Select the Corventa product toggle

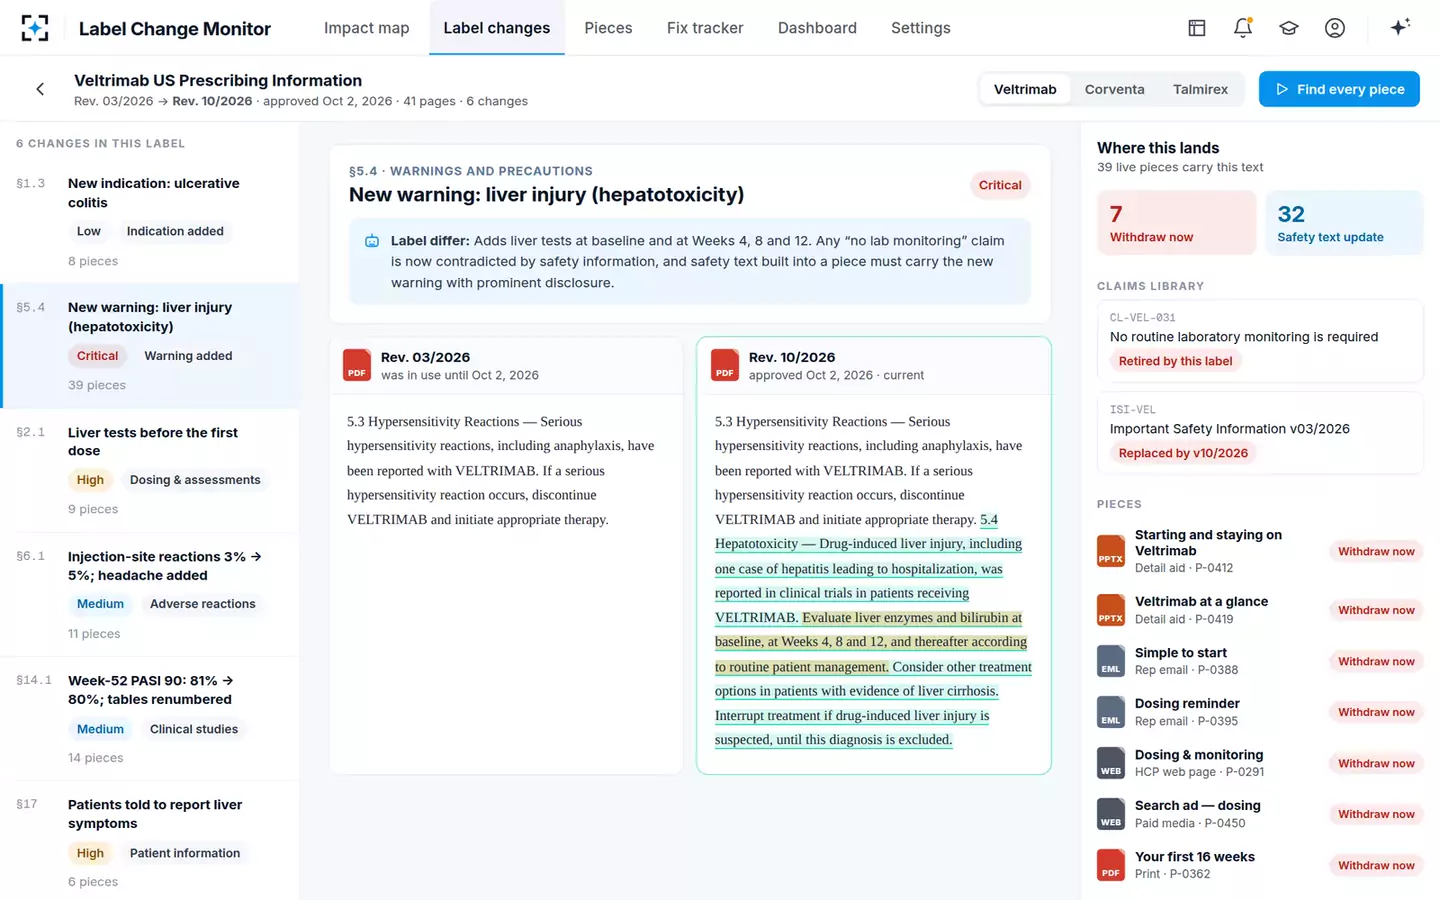[1114, 89]
